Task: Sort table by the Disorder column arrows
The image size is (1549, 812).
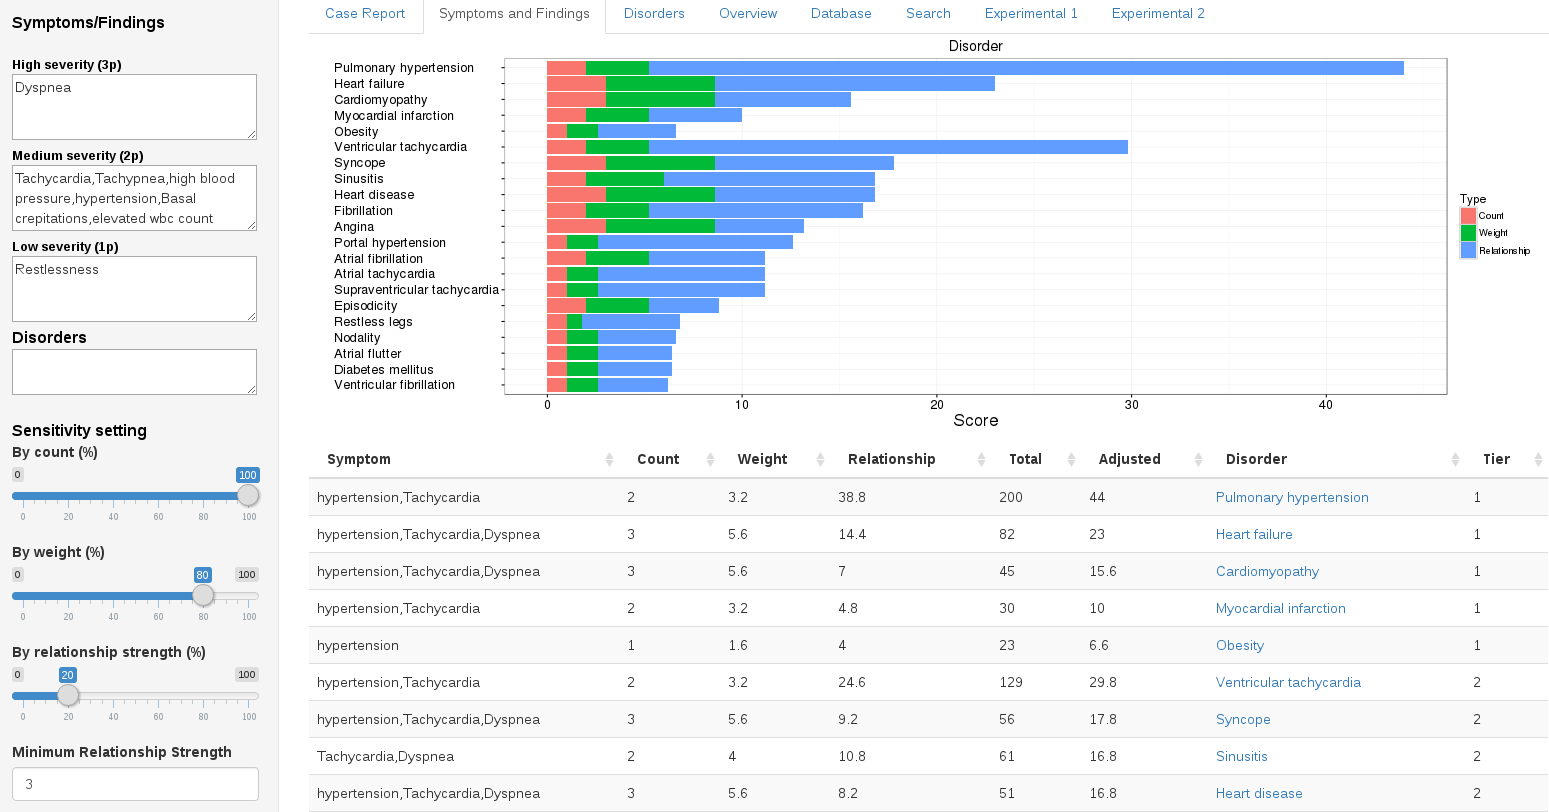Action: pos(1456,460)
